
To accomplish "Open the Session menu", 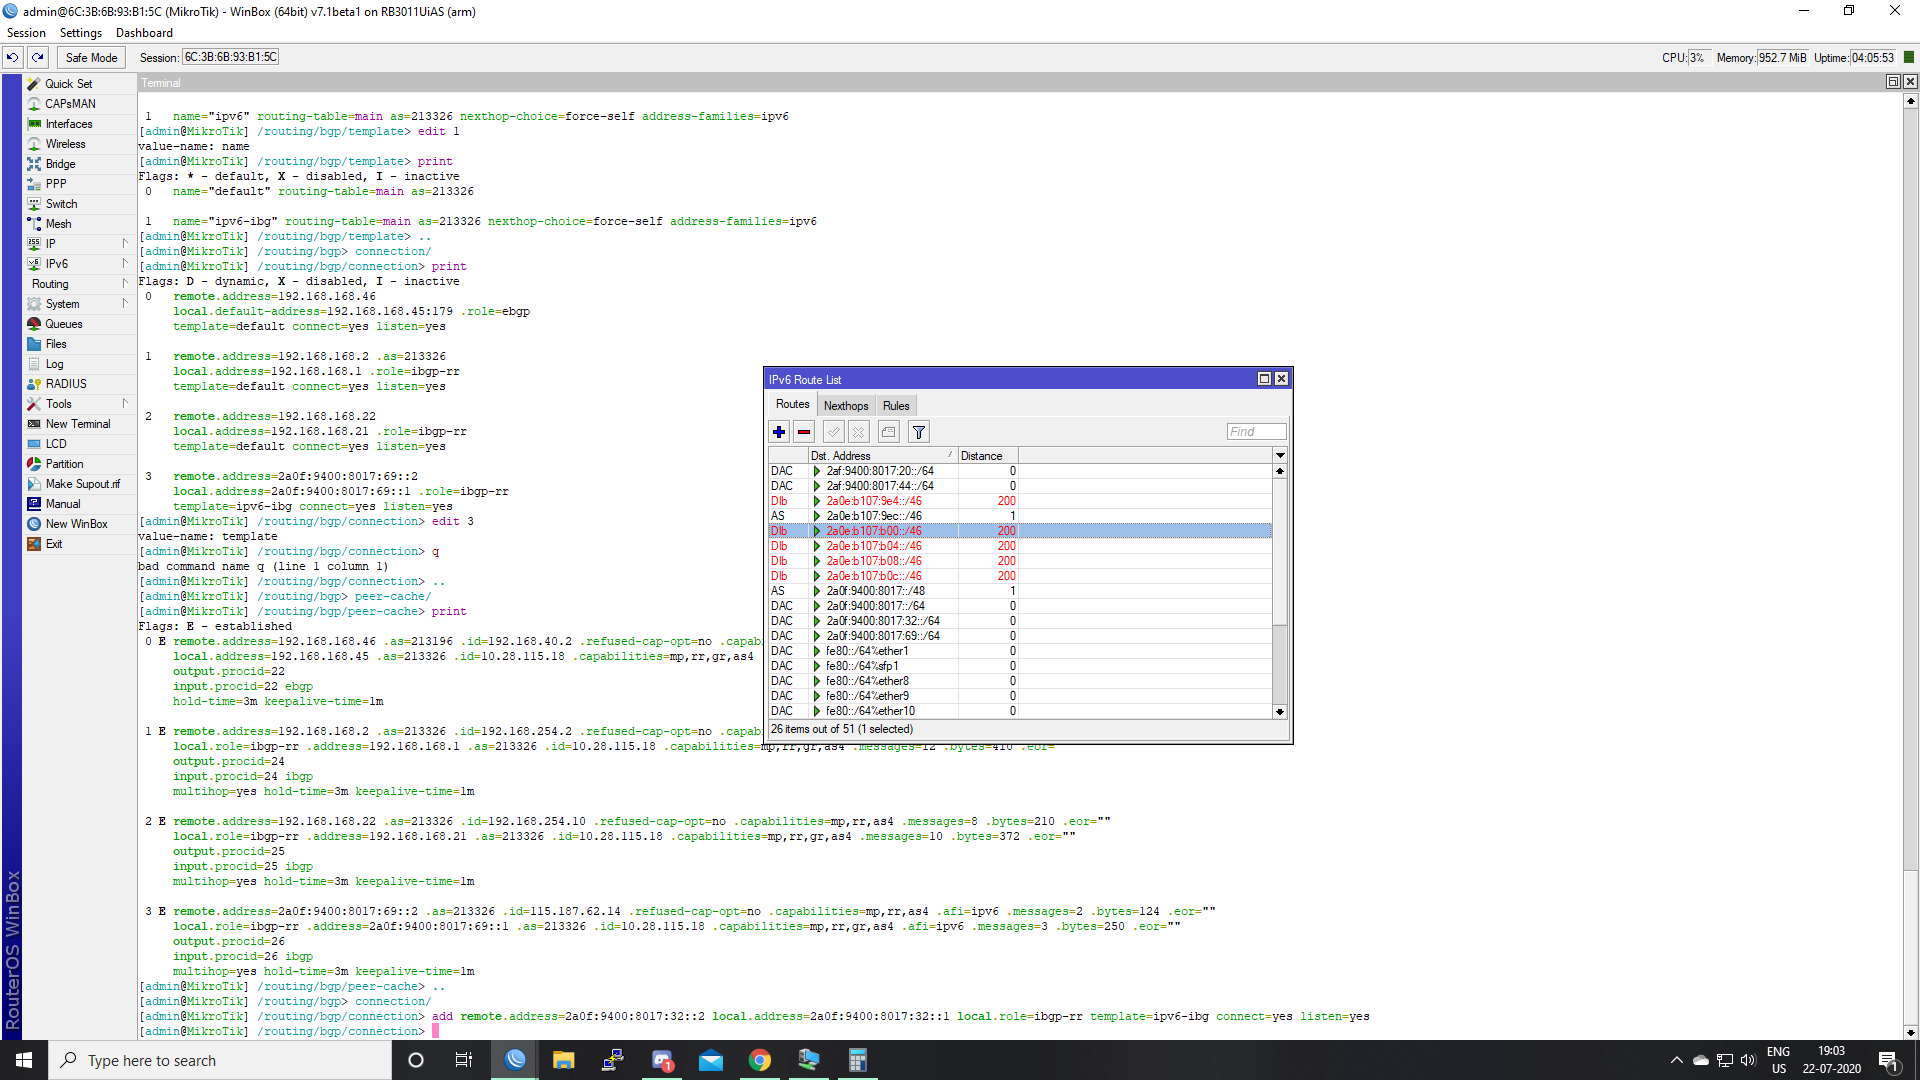I will tap(26, 33).
